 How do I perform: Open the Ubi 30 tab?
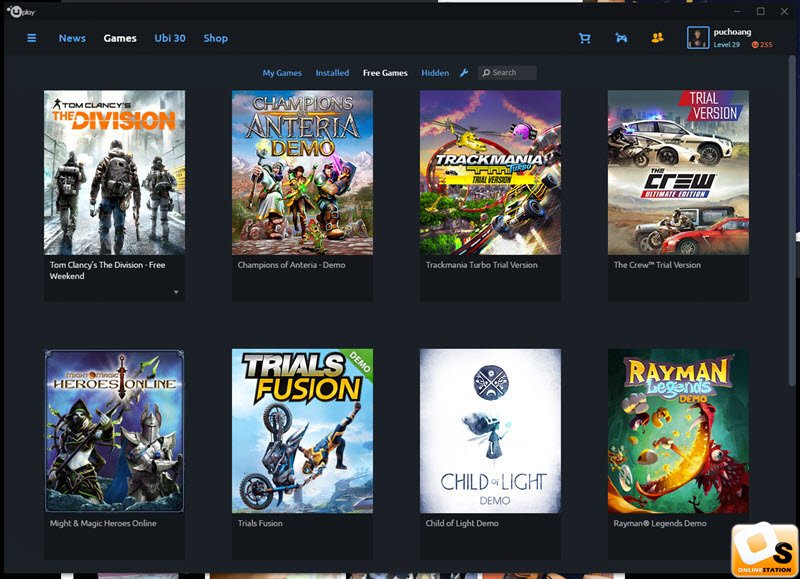coord(170,38)
